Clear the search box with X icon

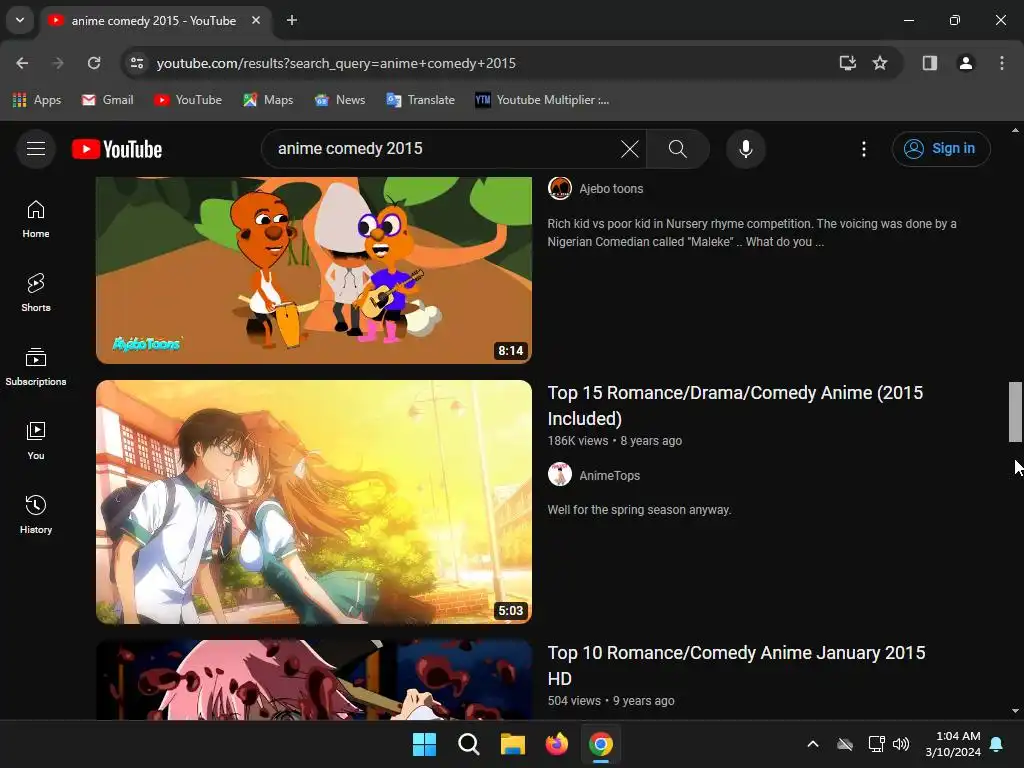click(630, 149)
